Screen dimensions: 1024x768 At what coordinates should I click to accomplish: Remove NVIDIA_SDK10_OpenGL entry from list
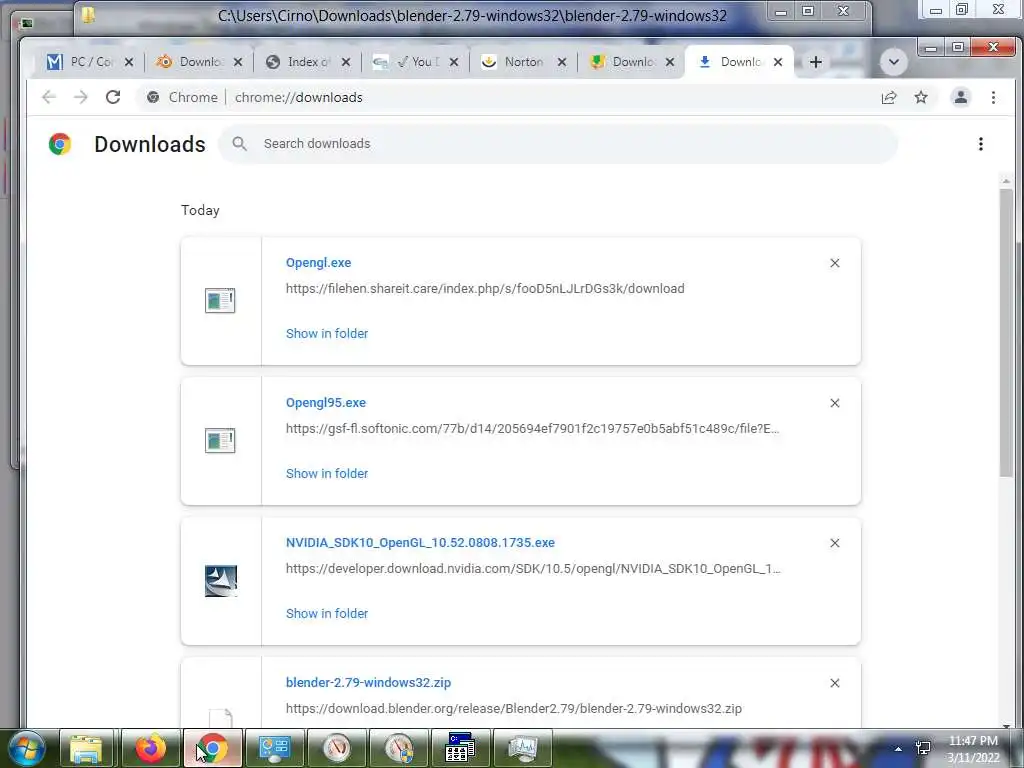pyautogui.click(x=835, y=543)
